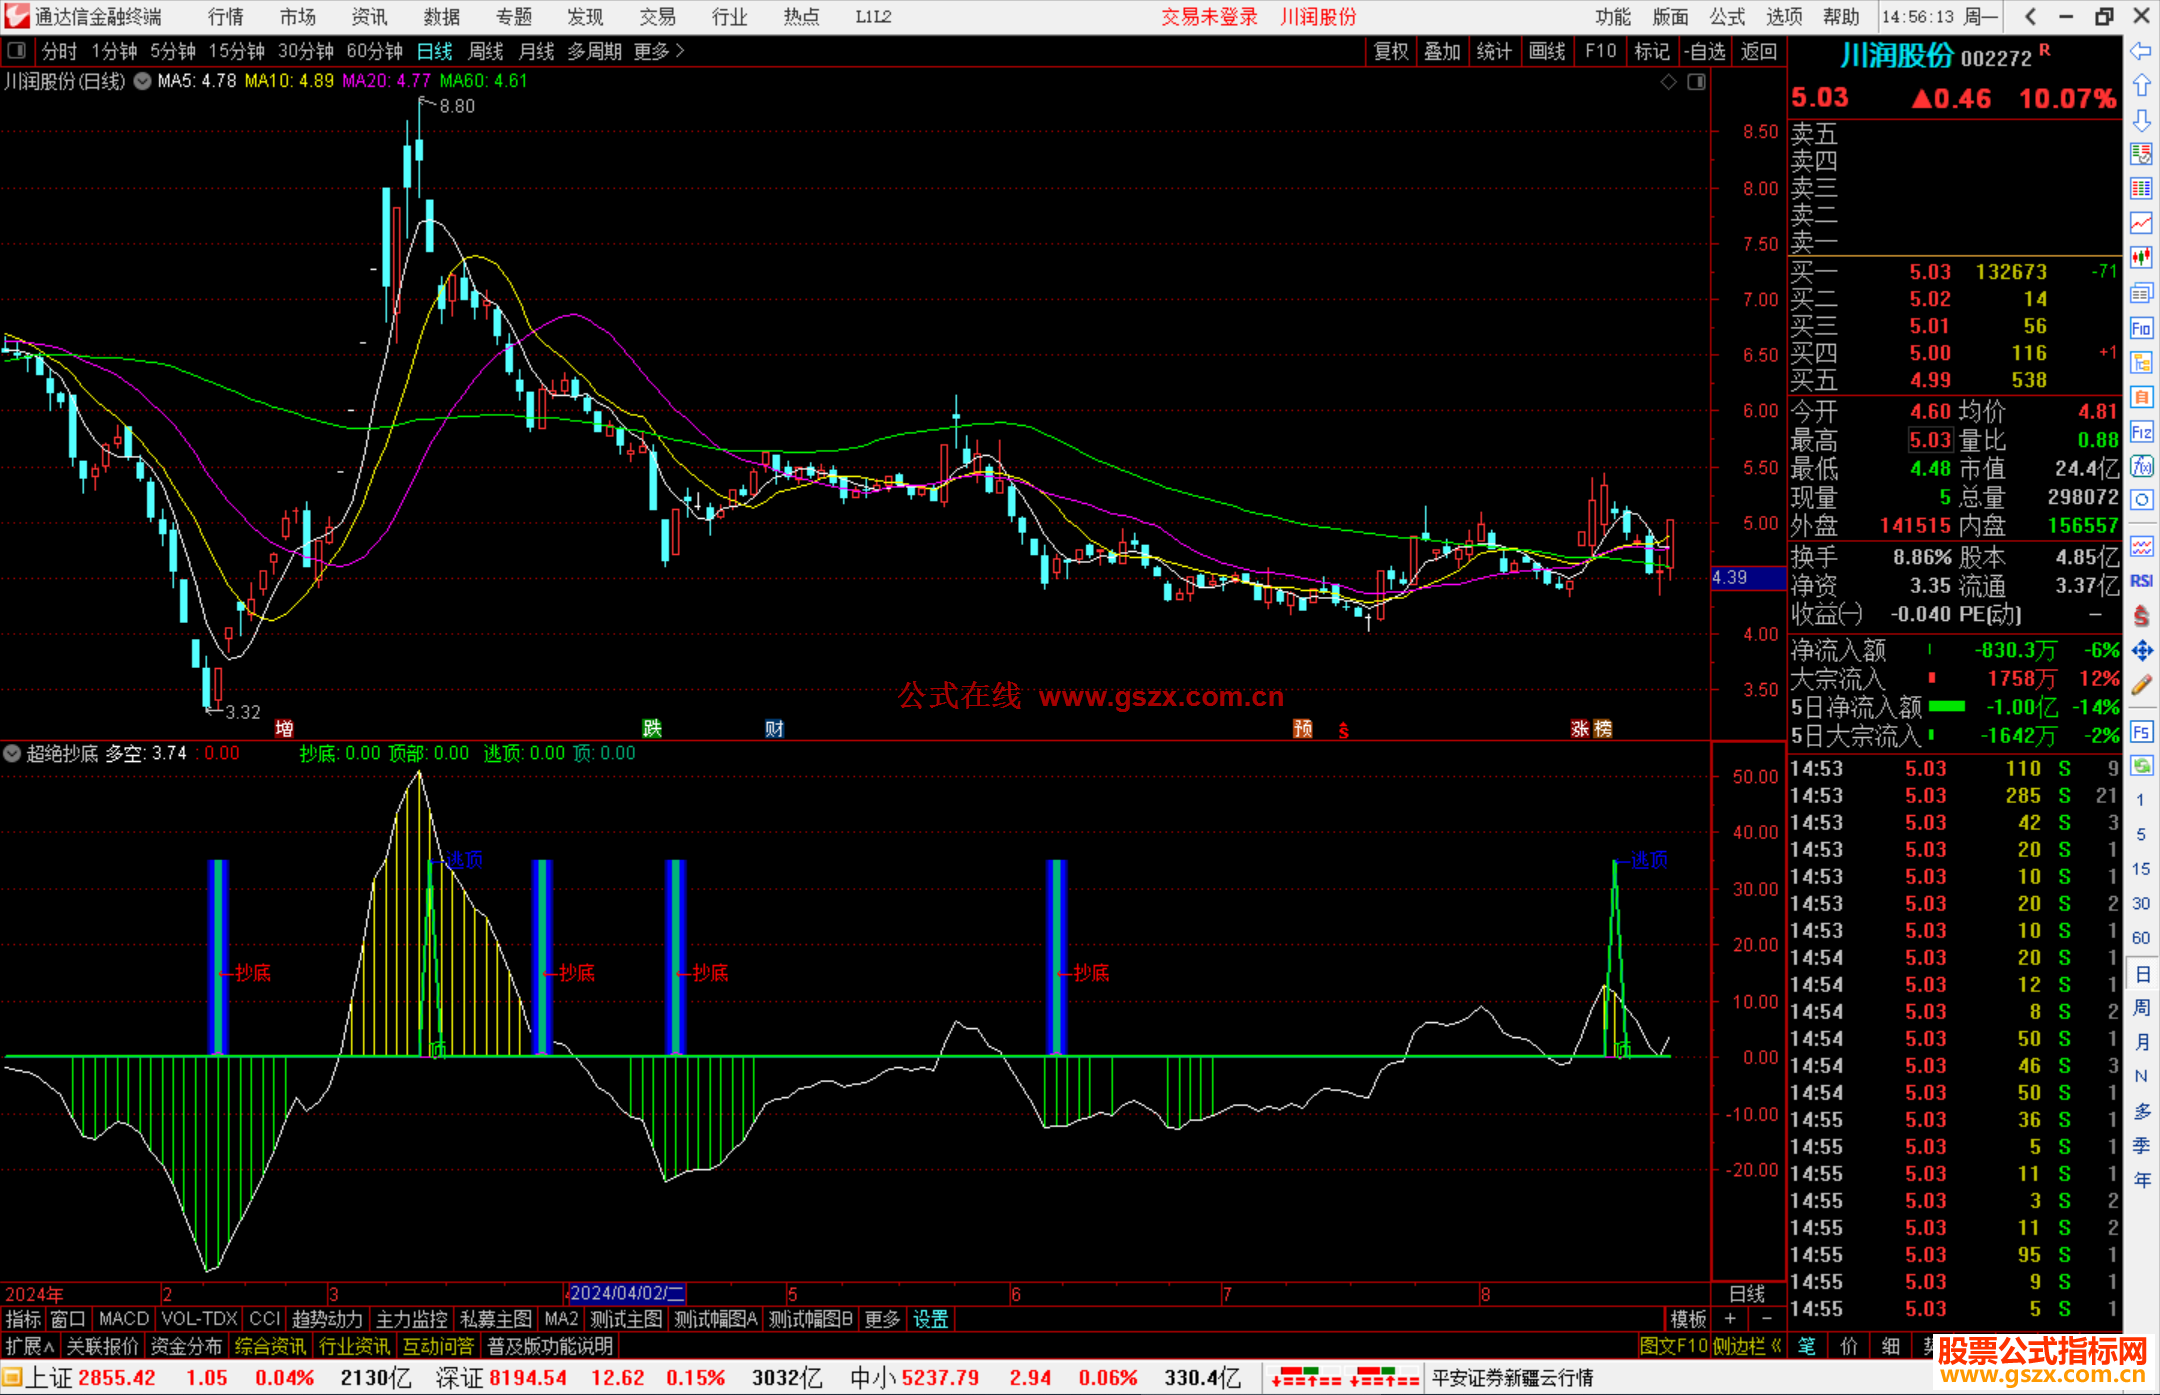Select the 60分钟 period tab
This screenshot has width=2160, height=1395.
[374, 51]
